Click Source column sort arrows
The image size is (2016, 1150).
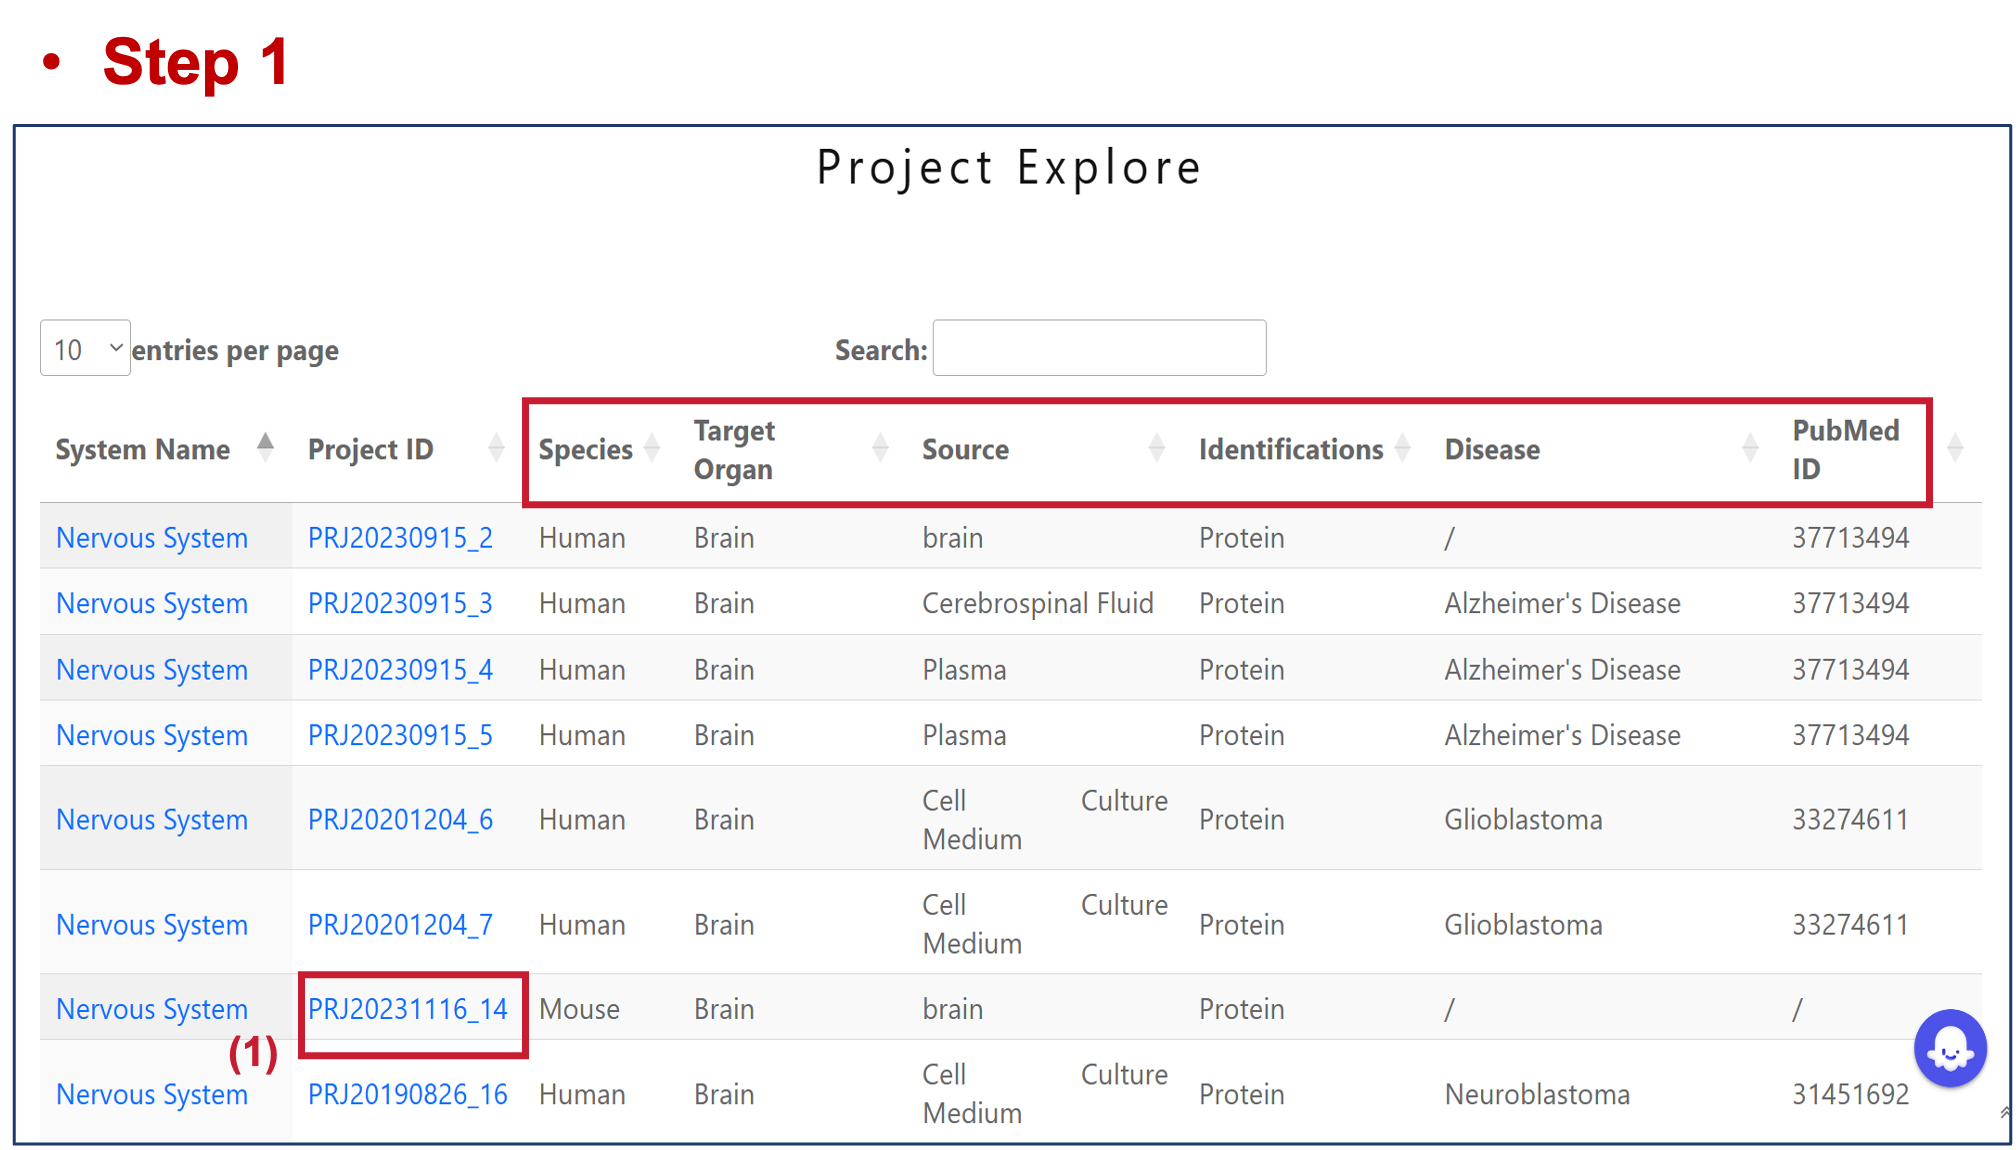(1157, 448)
